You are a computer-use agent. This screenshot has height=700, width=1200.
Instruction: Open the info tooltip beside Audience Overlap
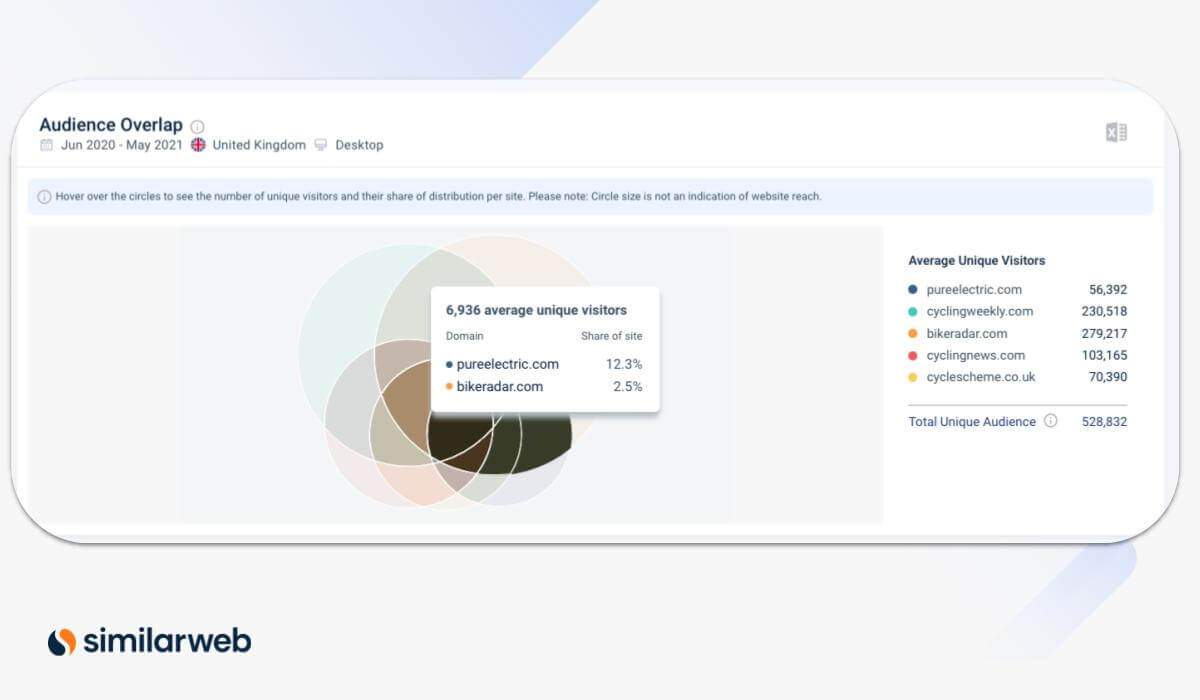pos(197,126)
